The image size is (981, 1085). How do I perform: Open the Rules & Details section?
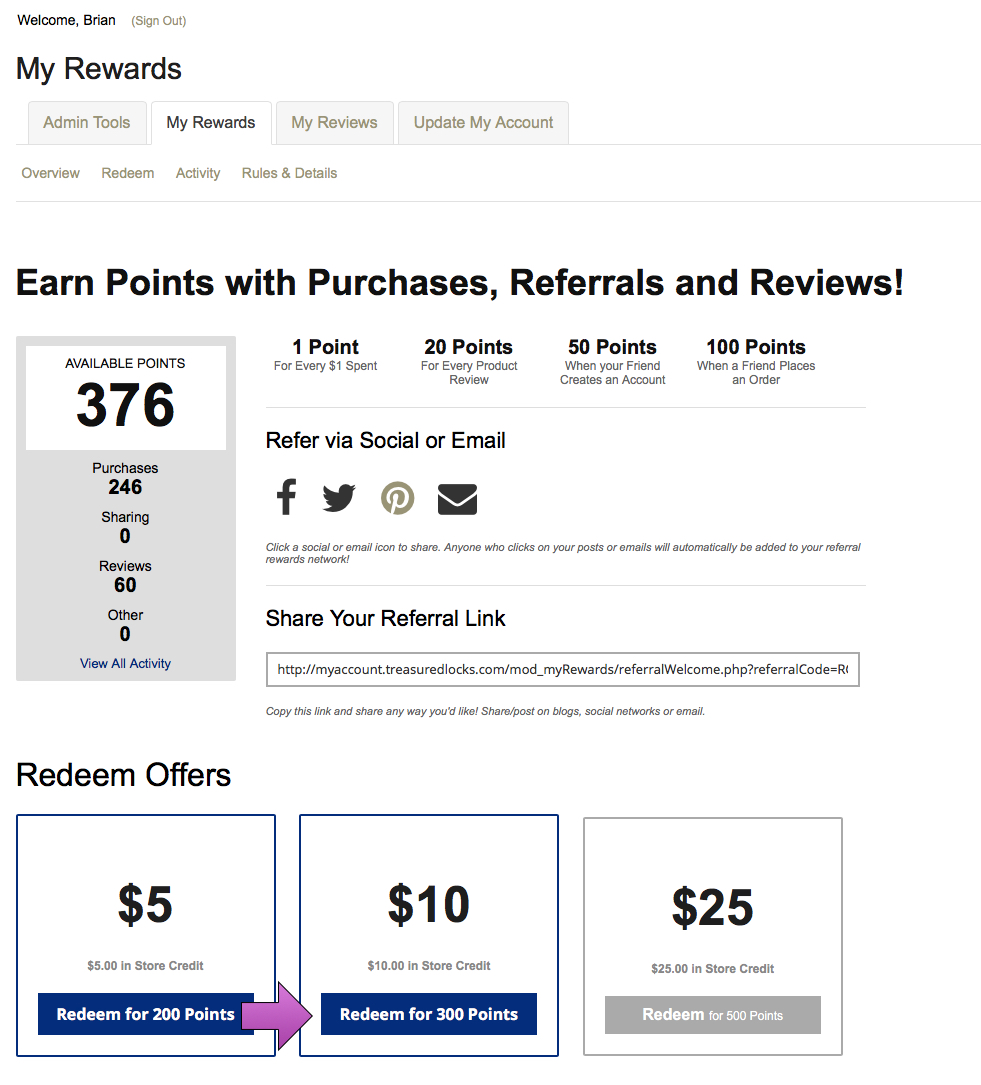pos(289,173)
